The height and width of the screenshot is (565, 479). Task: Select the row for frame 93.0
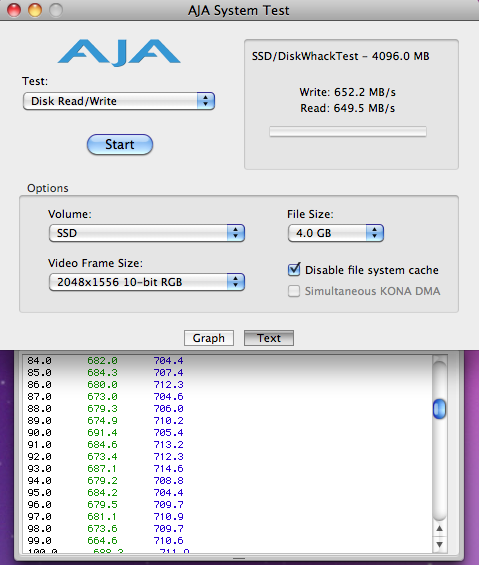tap(227, 469)
